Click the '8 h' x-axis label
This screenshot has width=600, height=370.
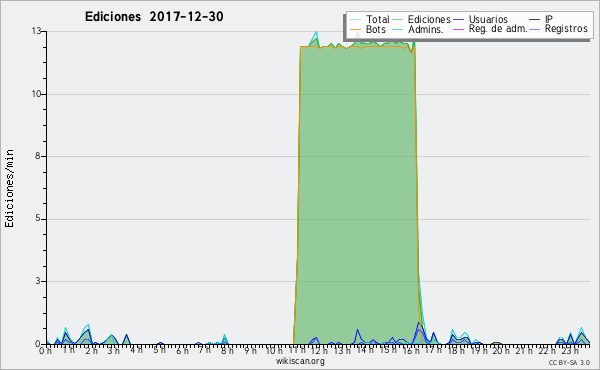(x=227, y=350)
